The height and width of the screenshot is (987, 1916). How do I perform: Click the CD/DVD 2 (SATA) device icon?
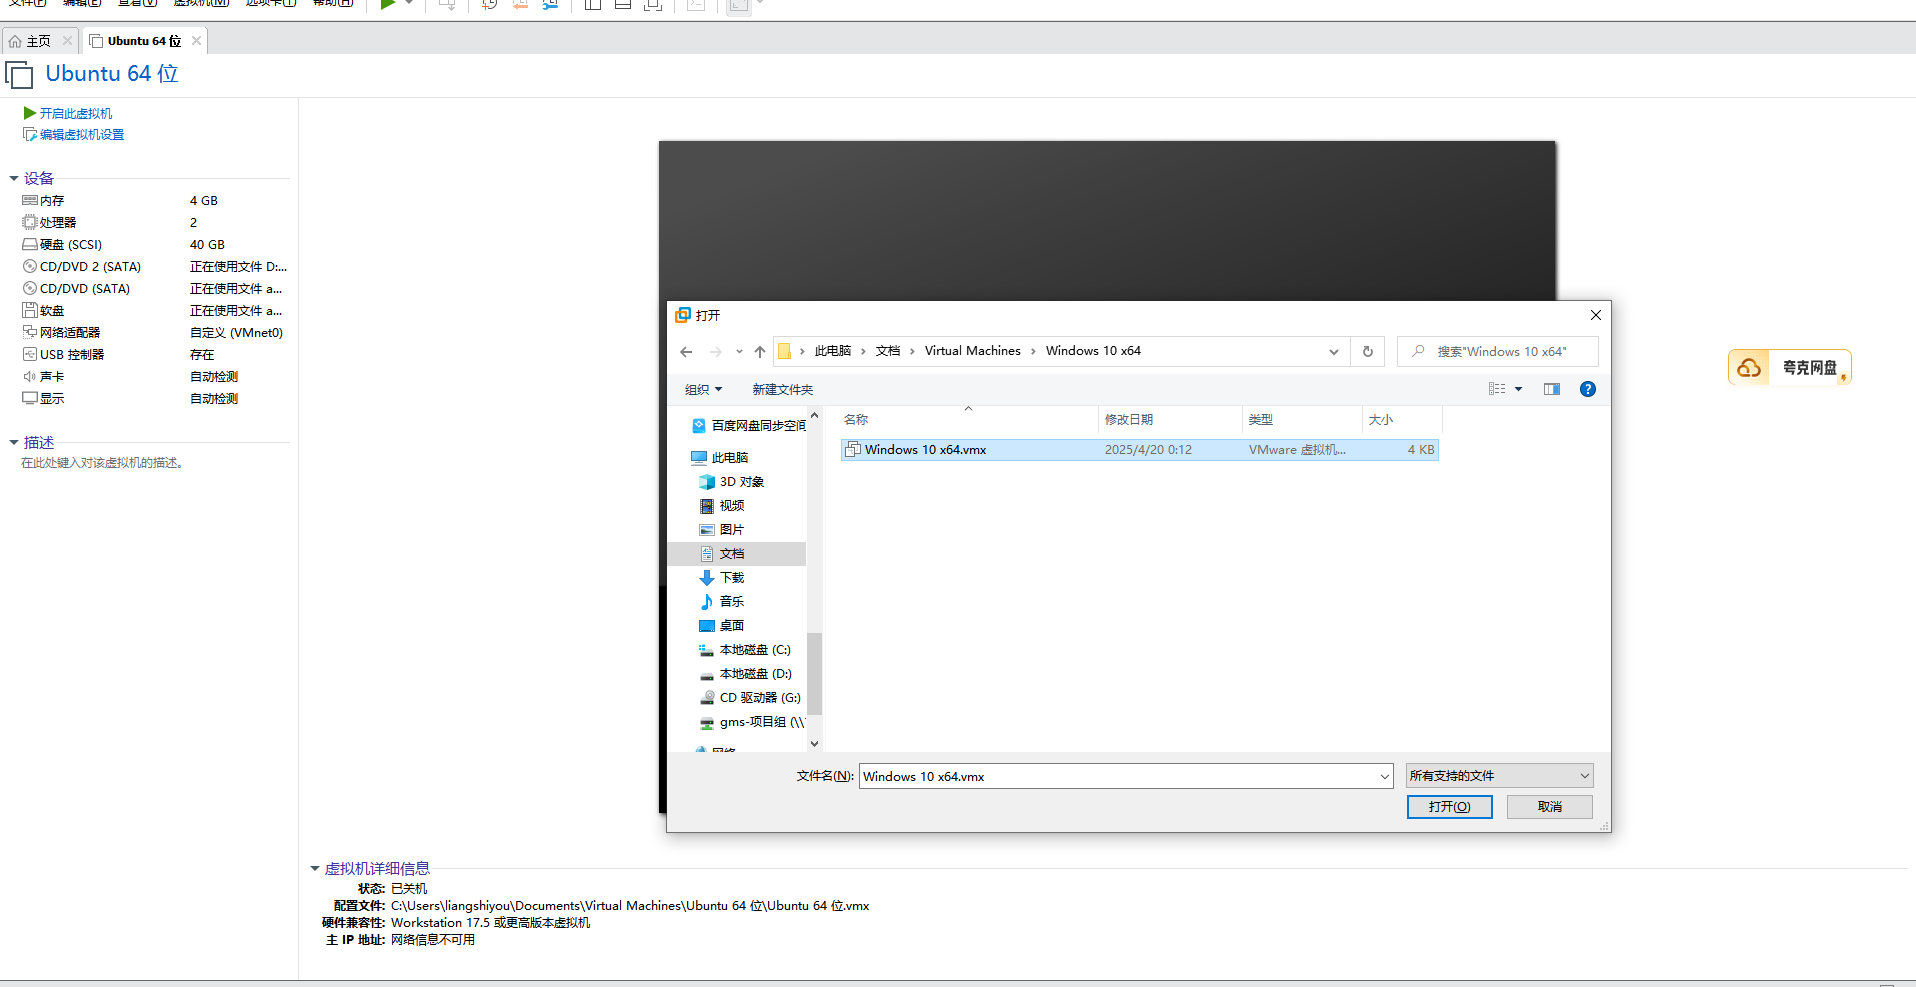tap(30, 267)
